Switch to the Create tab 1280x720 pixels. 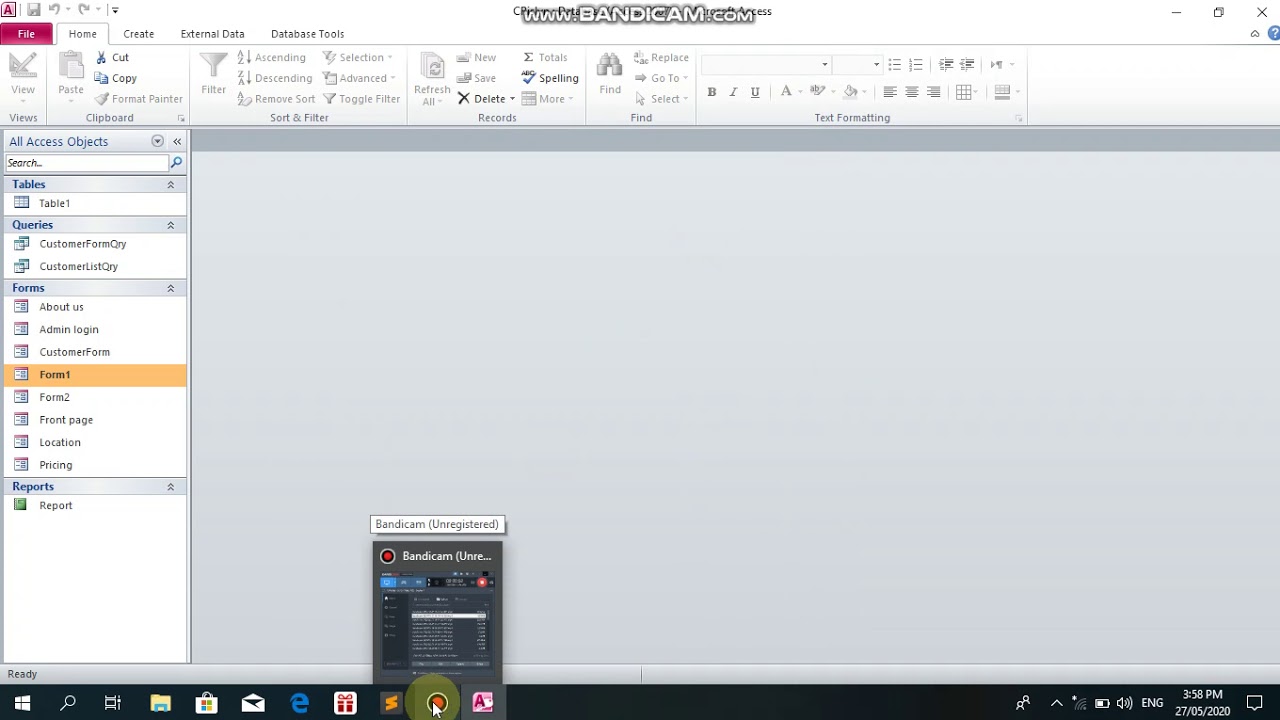138,34
